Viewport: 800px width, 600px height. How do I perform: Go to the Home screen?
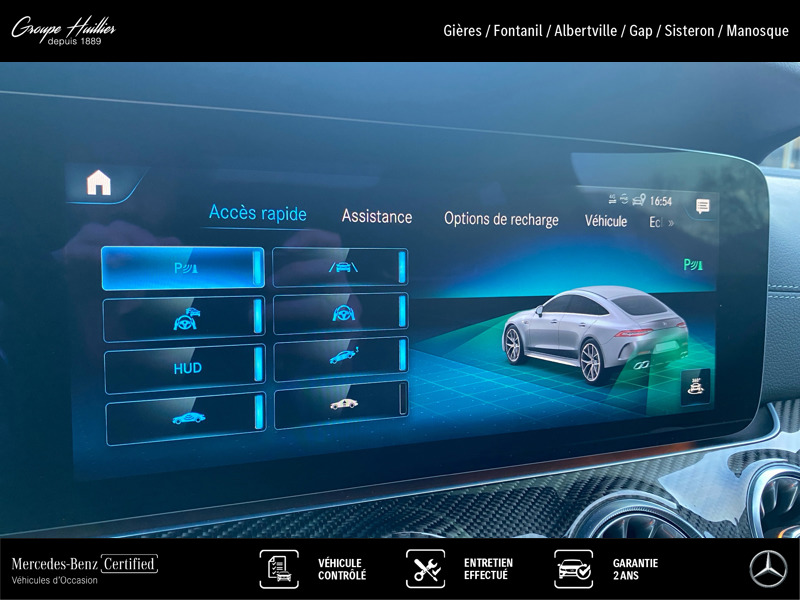coord(99,183)
